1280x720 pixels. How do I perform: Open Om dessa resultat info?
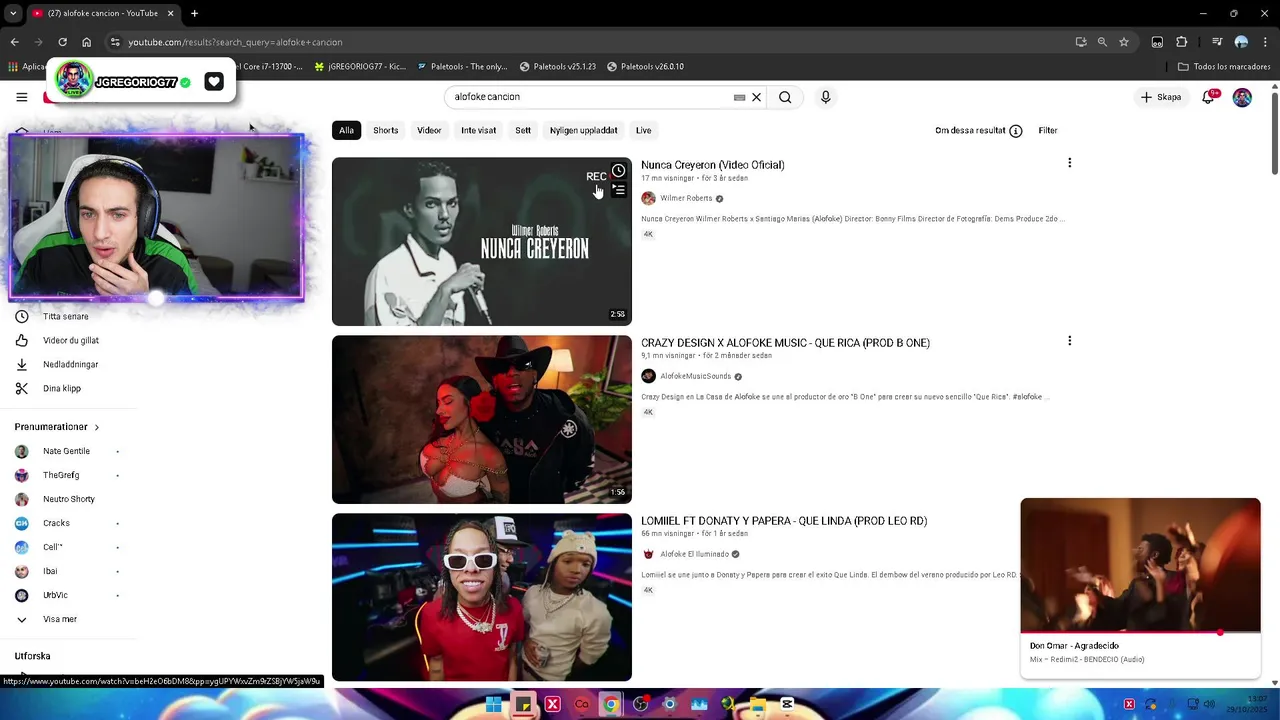(978, 131)
